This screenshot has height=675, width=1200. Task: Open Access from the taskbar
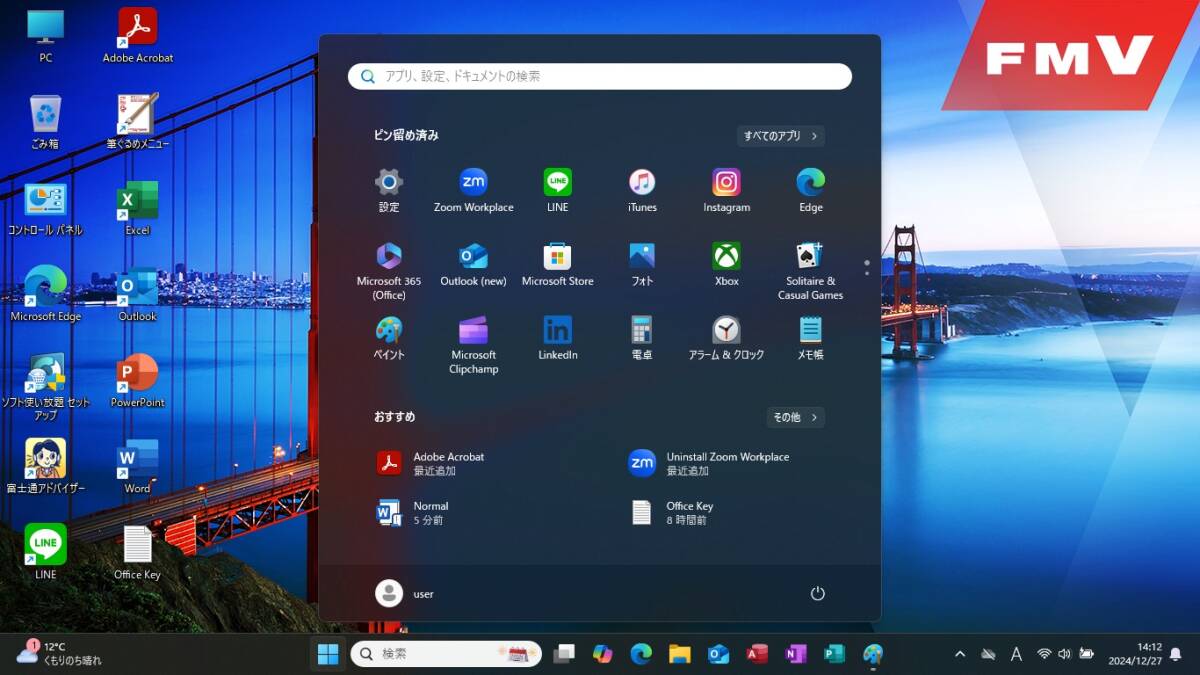pos(757,654)
